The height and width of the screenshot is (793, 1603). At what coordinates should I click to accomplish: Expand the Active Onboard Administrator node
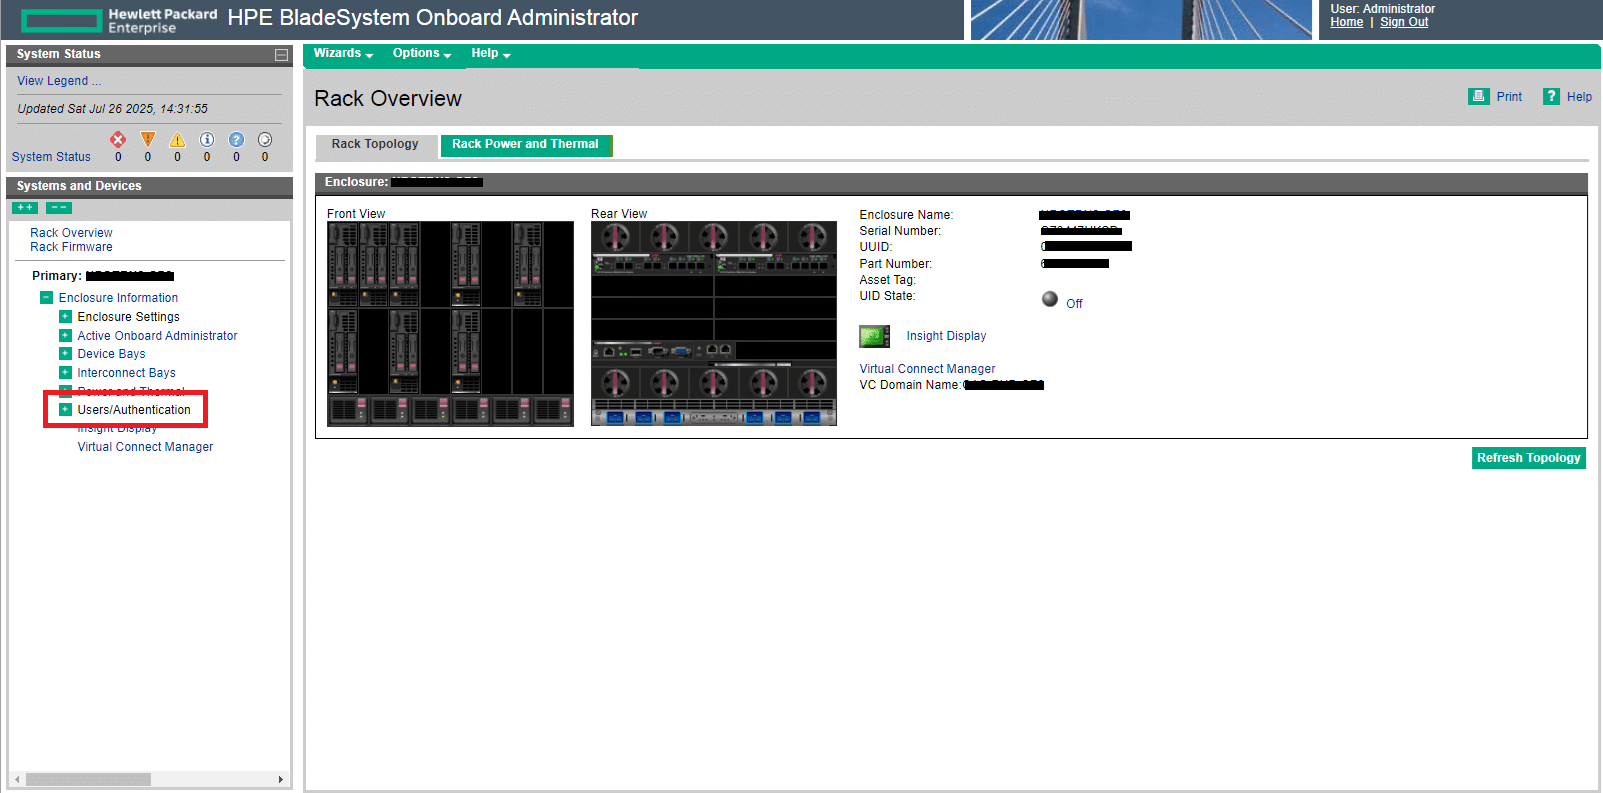(65, 336)
